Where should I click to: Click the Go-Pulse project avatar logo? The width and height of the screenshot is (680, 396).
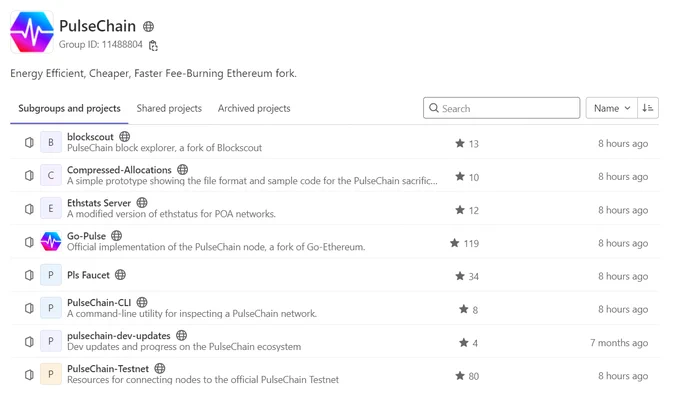pos(51,242)
